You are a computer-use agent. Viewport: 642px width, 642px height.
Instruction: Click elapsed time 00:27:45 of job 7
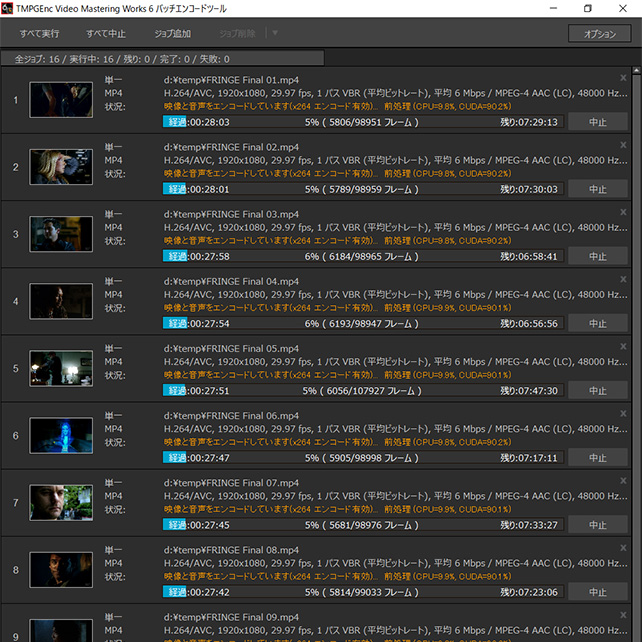pyautogui.click(x=210, y=525)
